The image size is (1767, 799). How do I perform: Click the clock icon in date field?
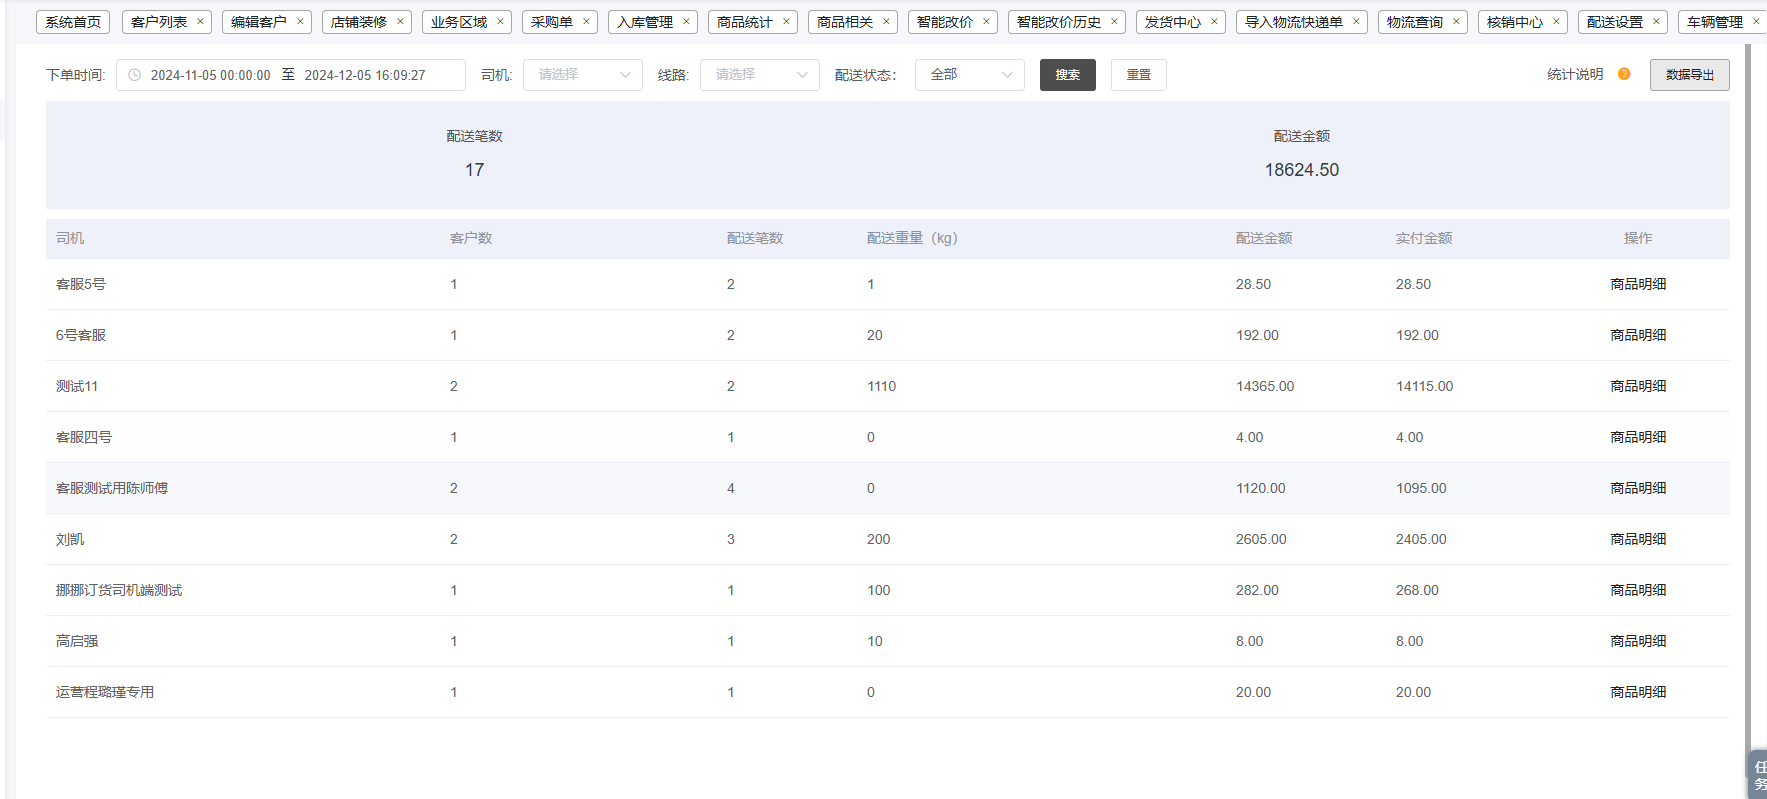135,75
